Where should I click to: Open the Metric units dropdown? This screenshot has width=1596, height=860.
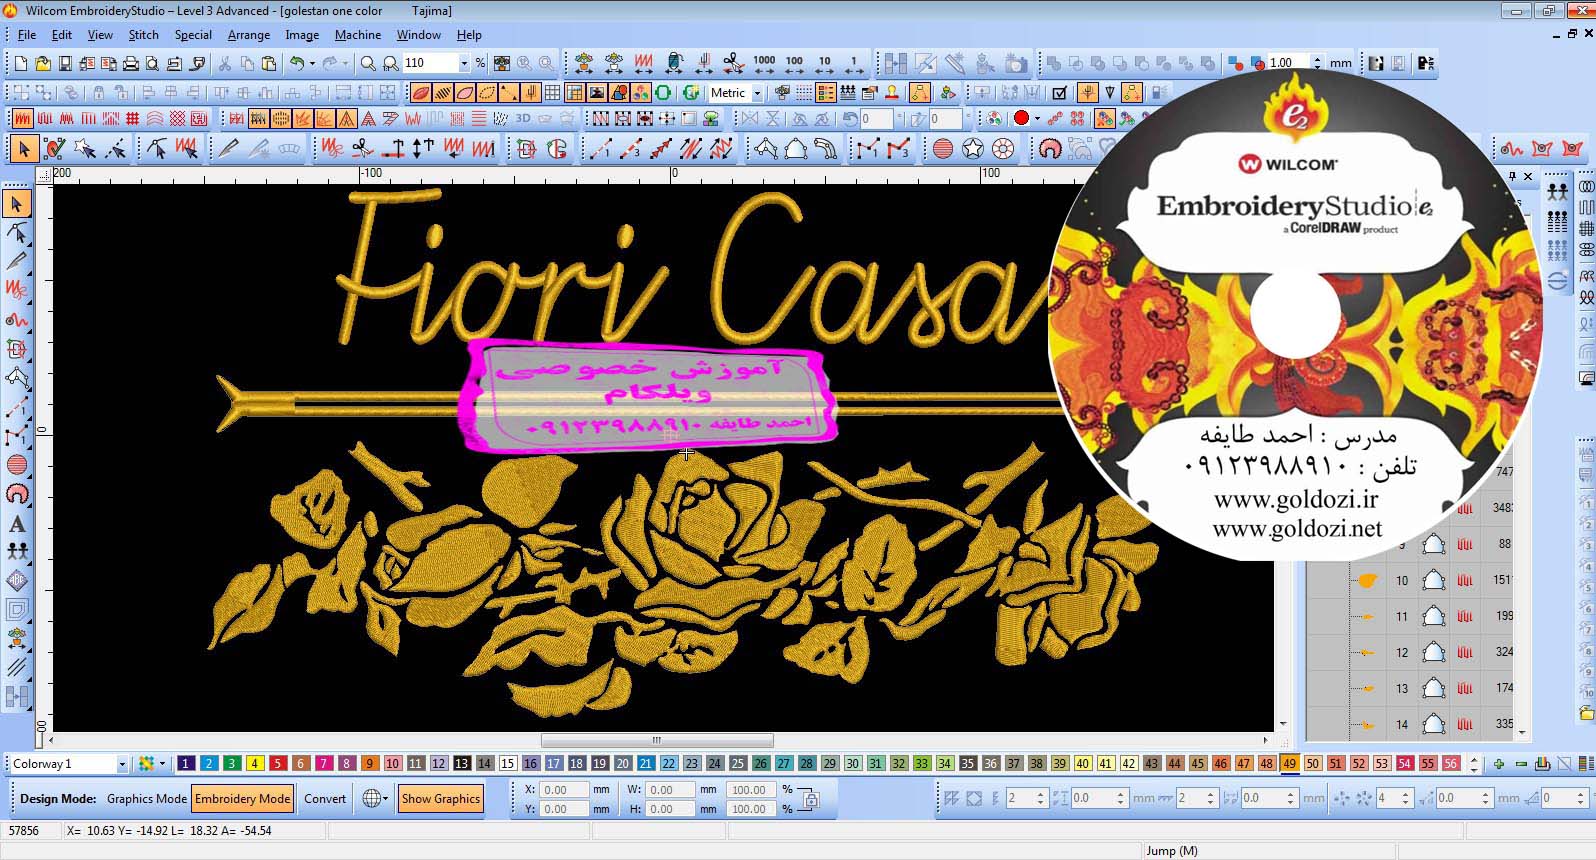[757, 93]
